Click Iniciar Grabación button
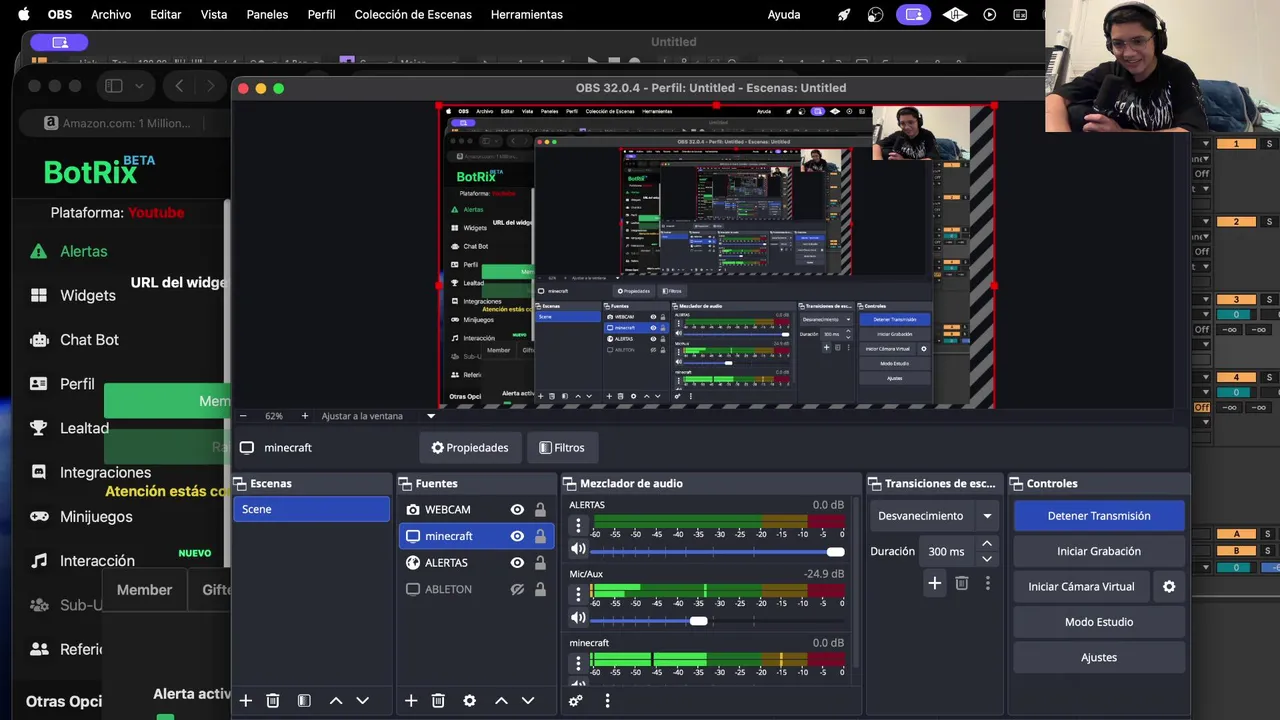This screenshot has height=720, width=1280. tap(1099, 551)
